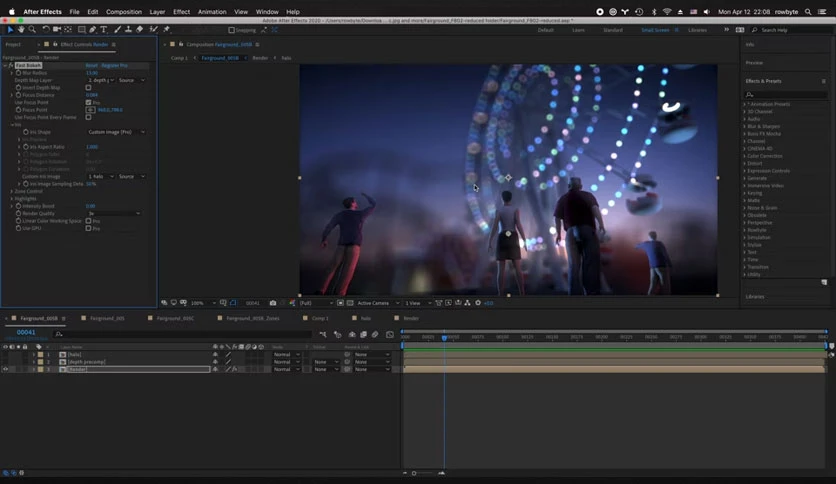Toggle Blur Radius stopwatch keyframing
This screenshot has height=484, width=836.
tap(18, 73)
